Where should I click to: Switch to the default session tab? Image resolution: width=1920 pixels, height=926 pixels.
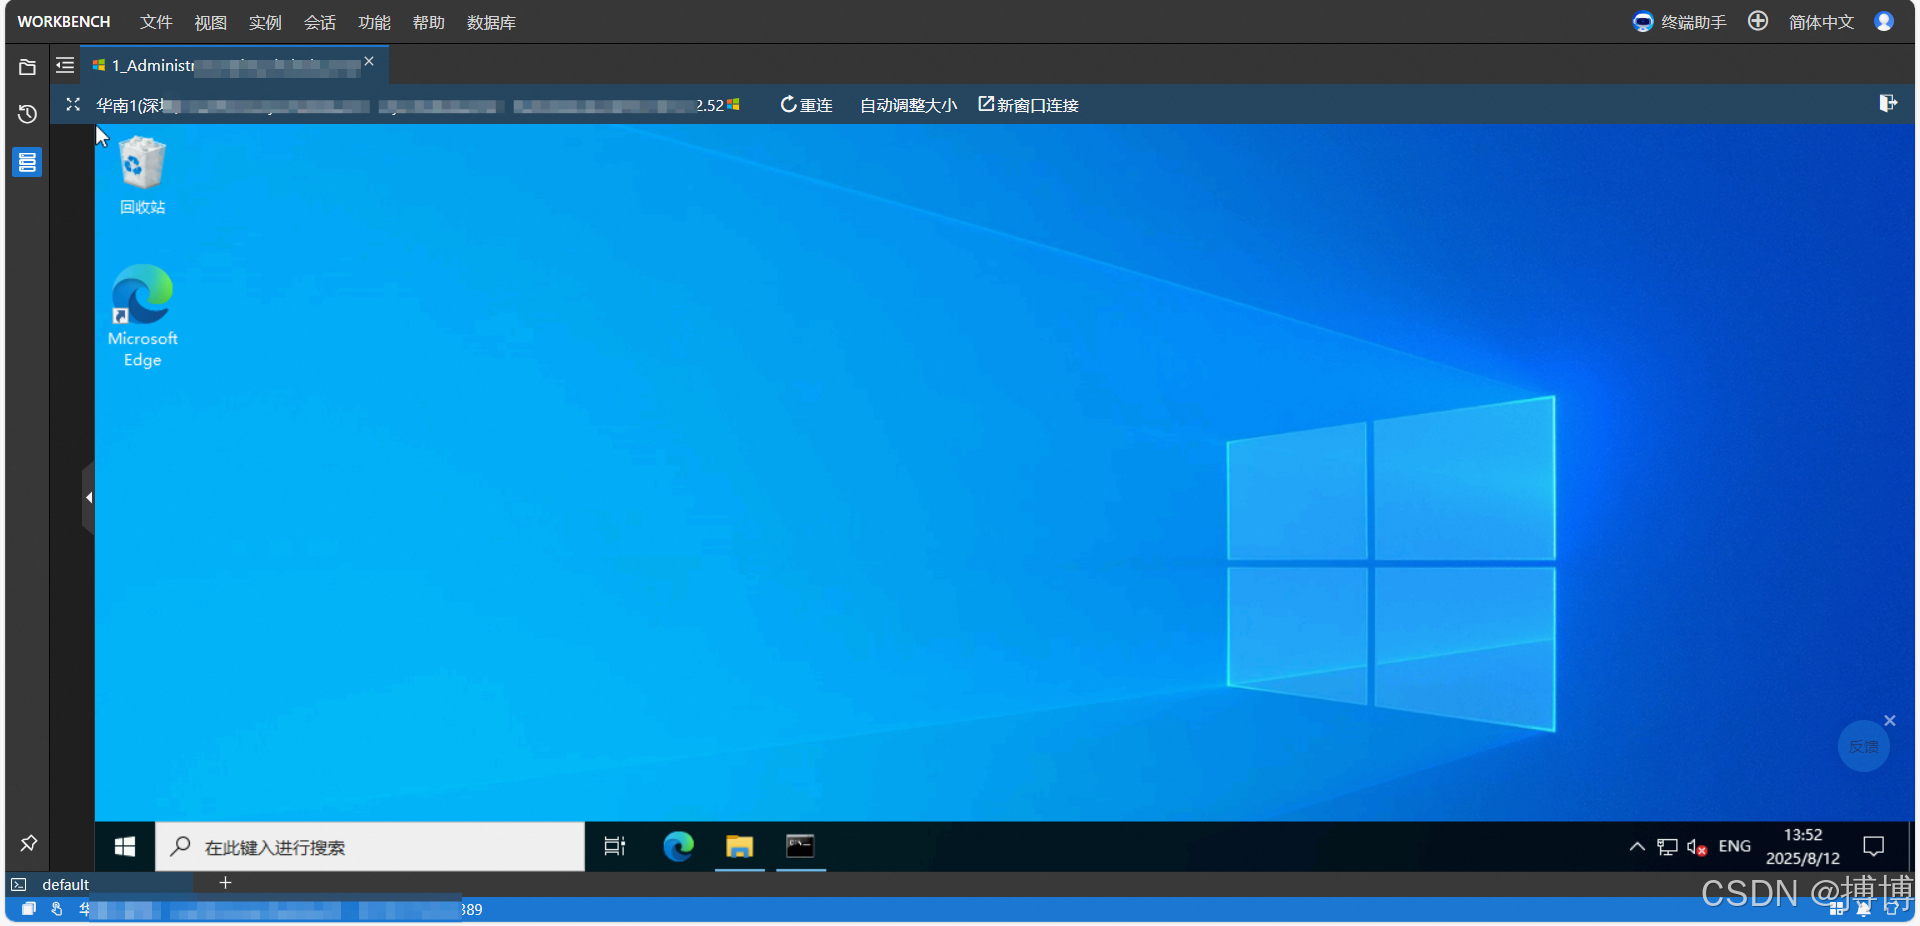tap(66, 883)
